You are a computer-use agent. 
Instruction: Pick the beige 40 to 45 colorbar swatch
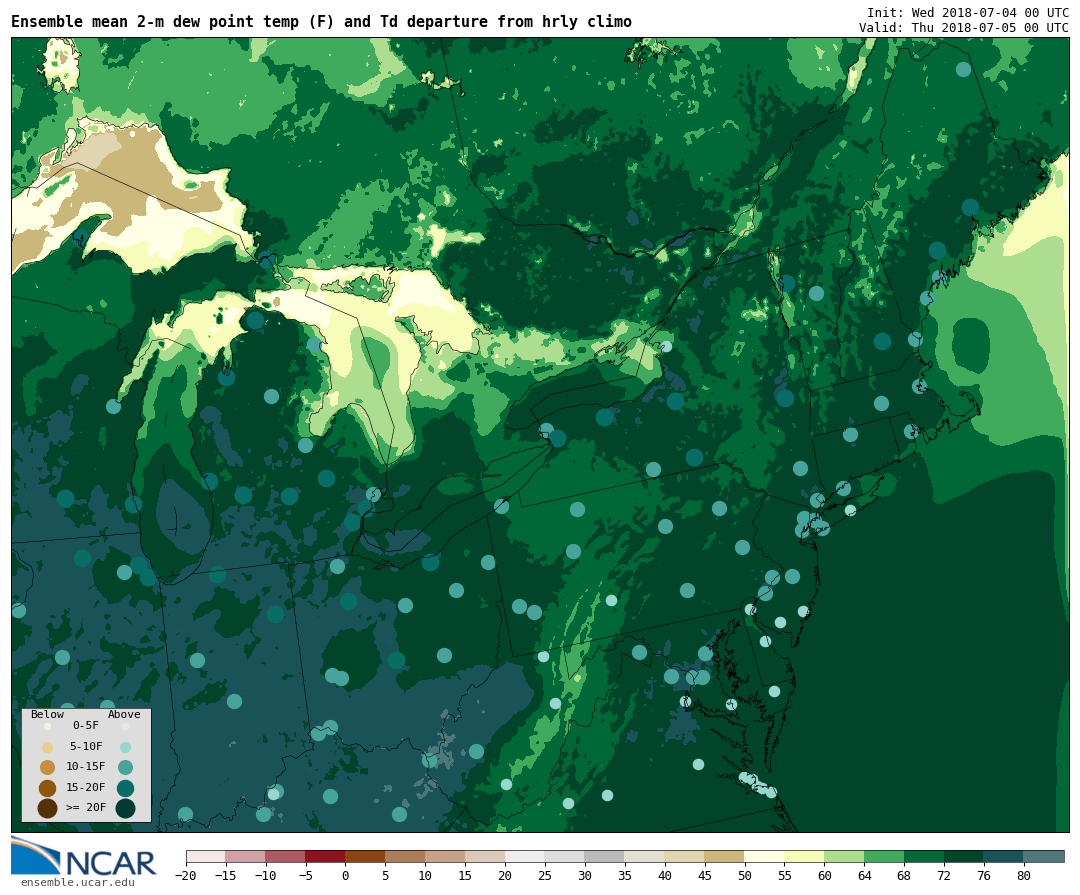click(685, 856)
